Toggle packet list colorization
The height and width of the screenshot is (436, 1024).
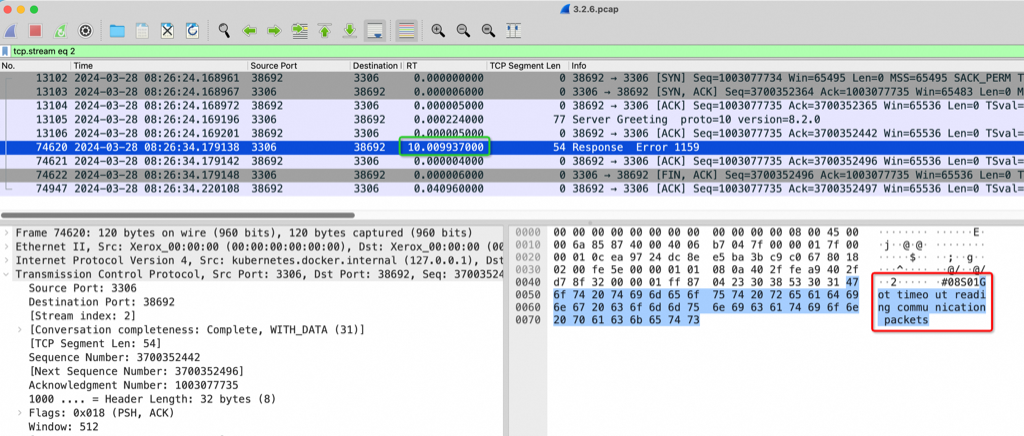(x=406, y=30)
